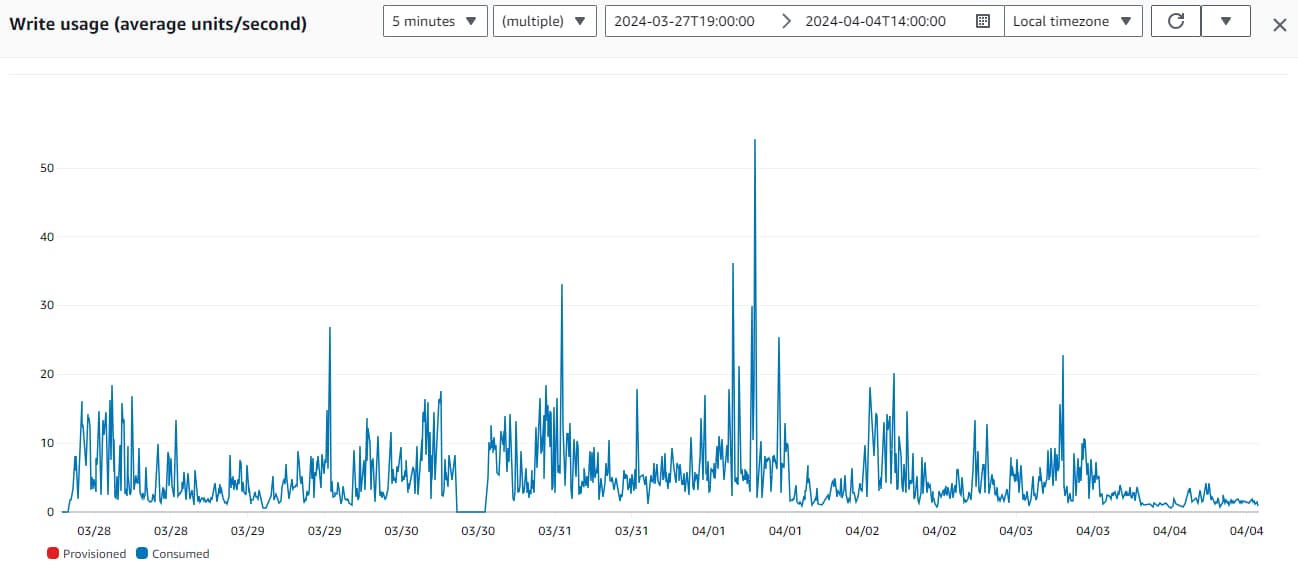The width and height of the screenshot is (1298, 569).
Task: Edit end time 2024-04-04T14:00:00
Action: click(875, 21)
